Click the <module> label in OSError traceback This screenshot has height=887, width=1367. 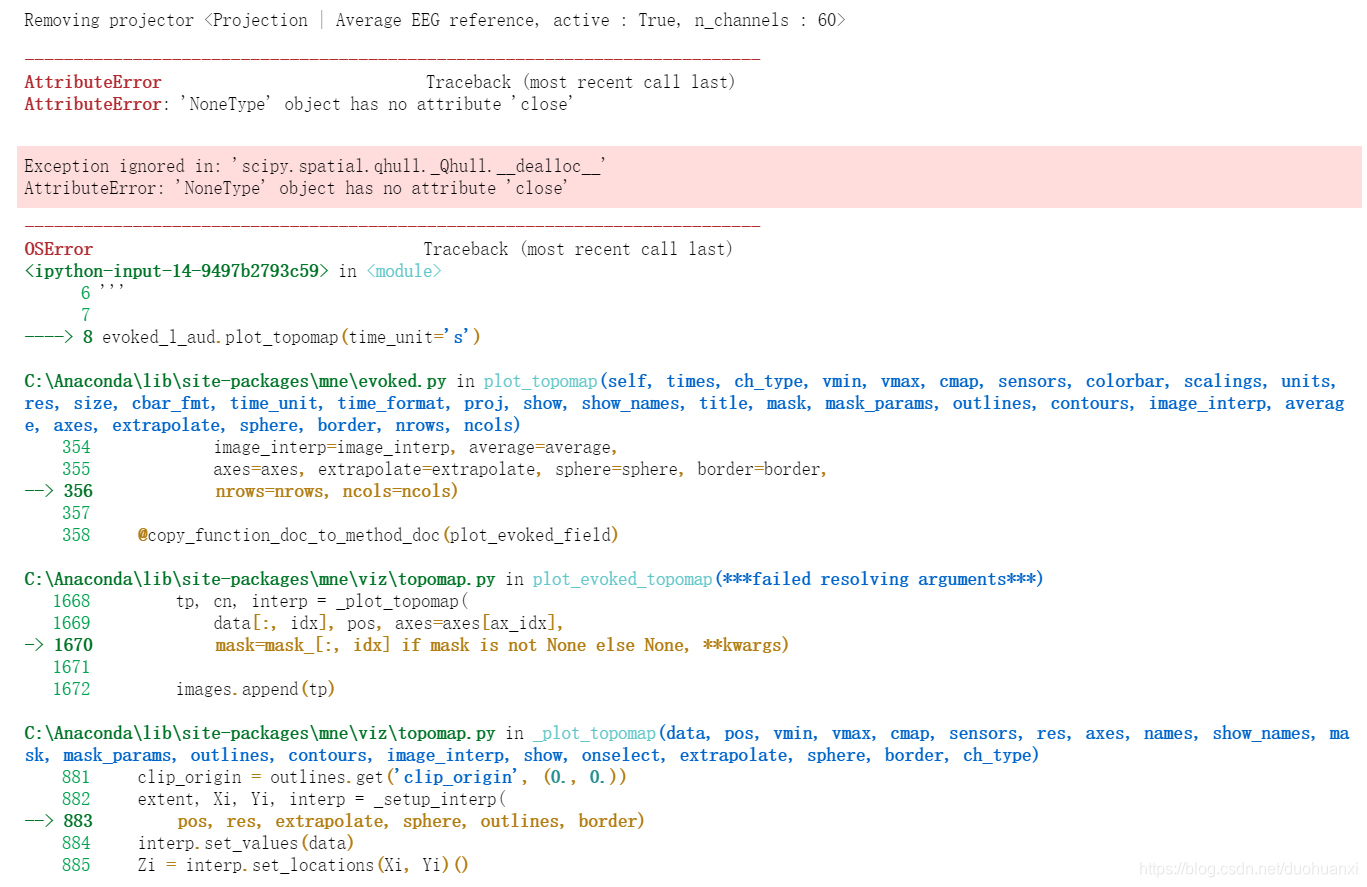tap(403, 271)
